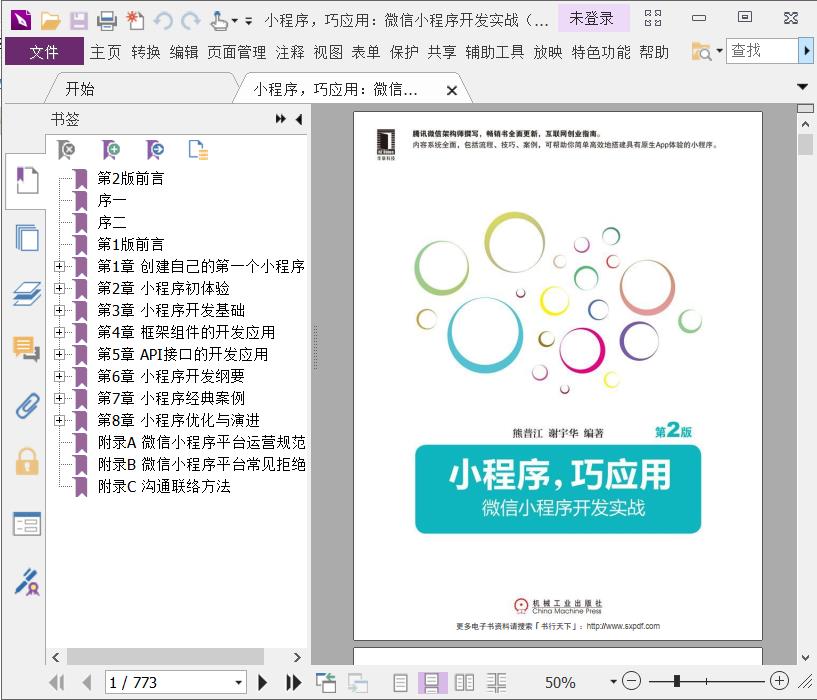Open the bookmarks sidebar panel icon
This screenshot has width=817, height=700.
[27, 180]
